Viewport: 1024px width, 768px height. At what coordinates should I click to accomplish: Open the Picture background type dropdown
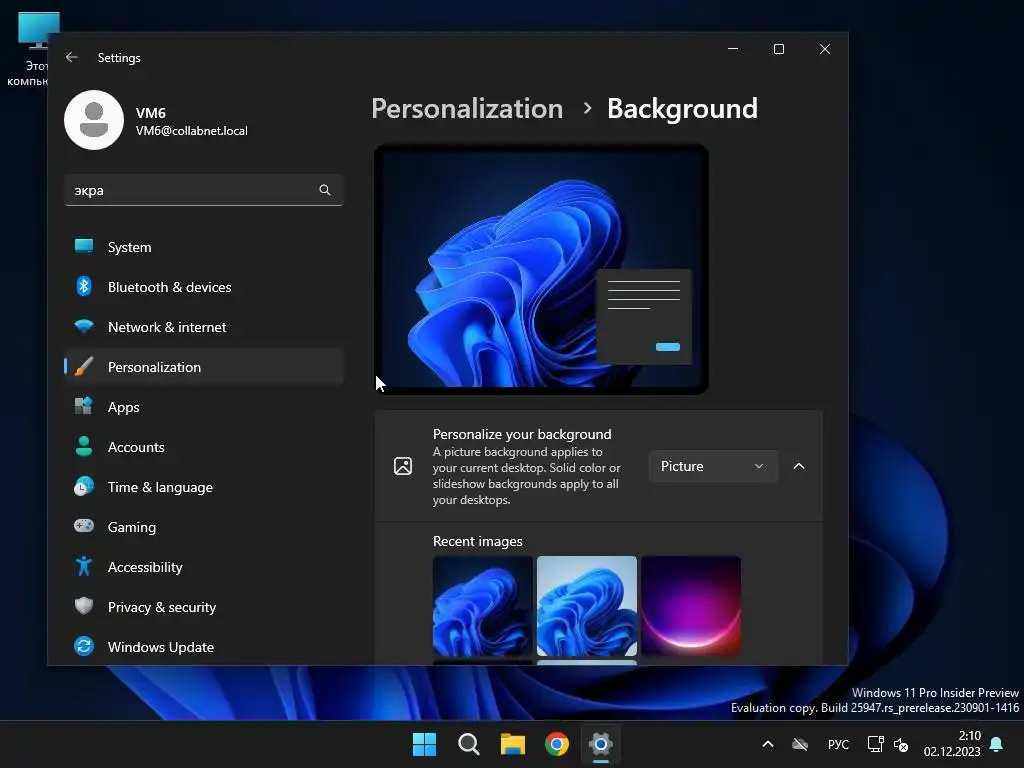pos(713,466)
